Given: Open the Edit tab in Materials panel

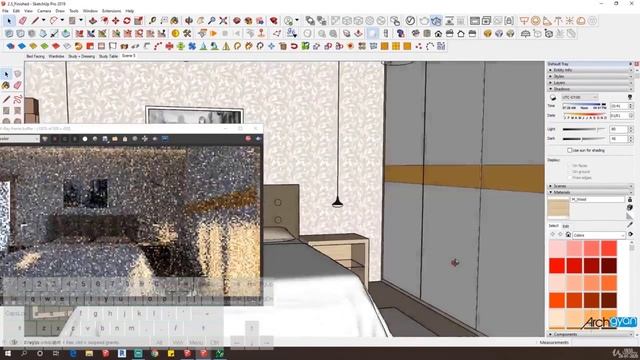Looking at the screenshot, I should click(566, 226).
